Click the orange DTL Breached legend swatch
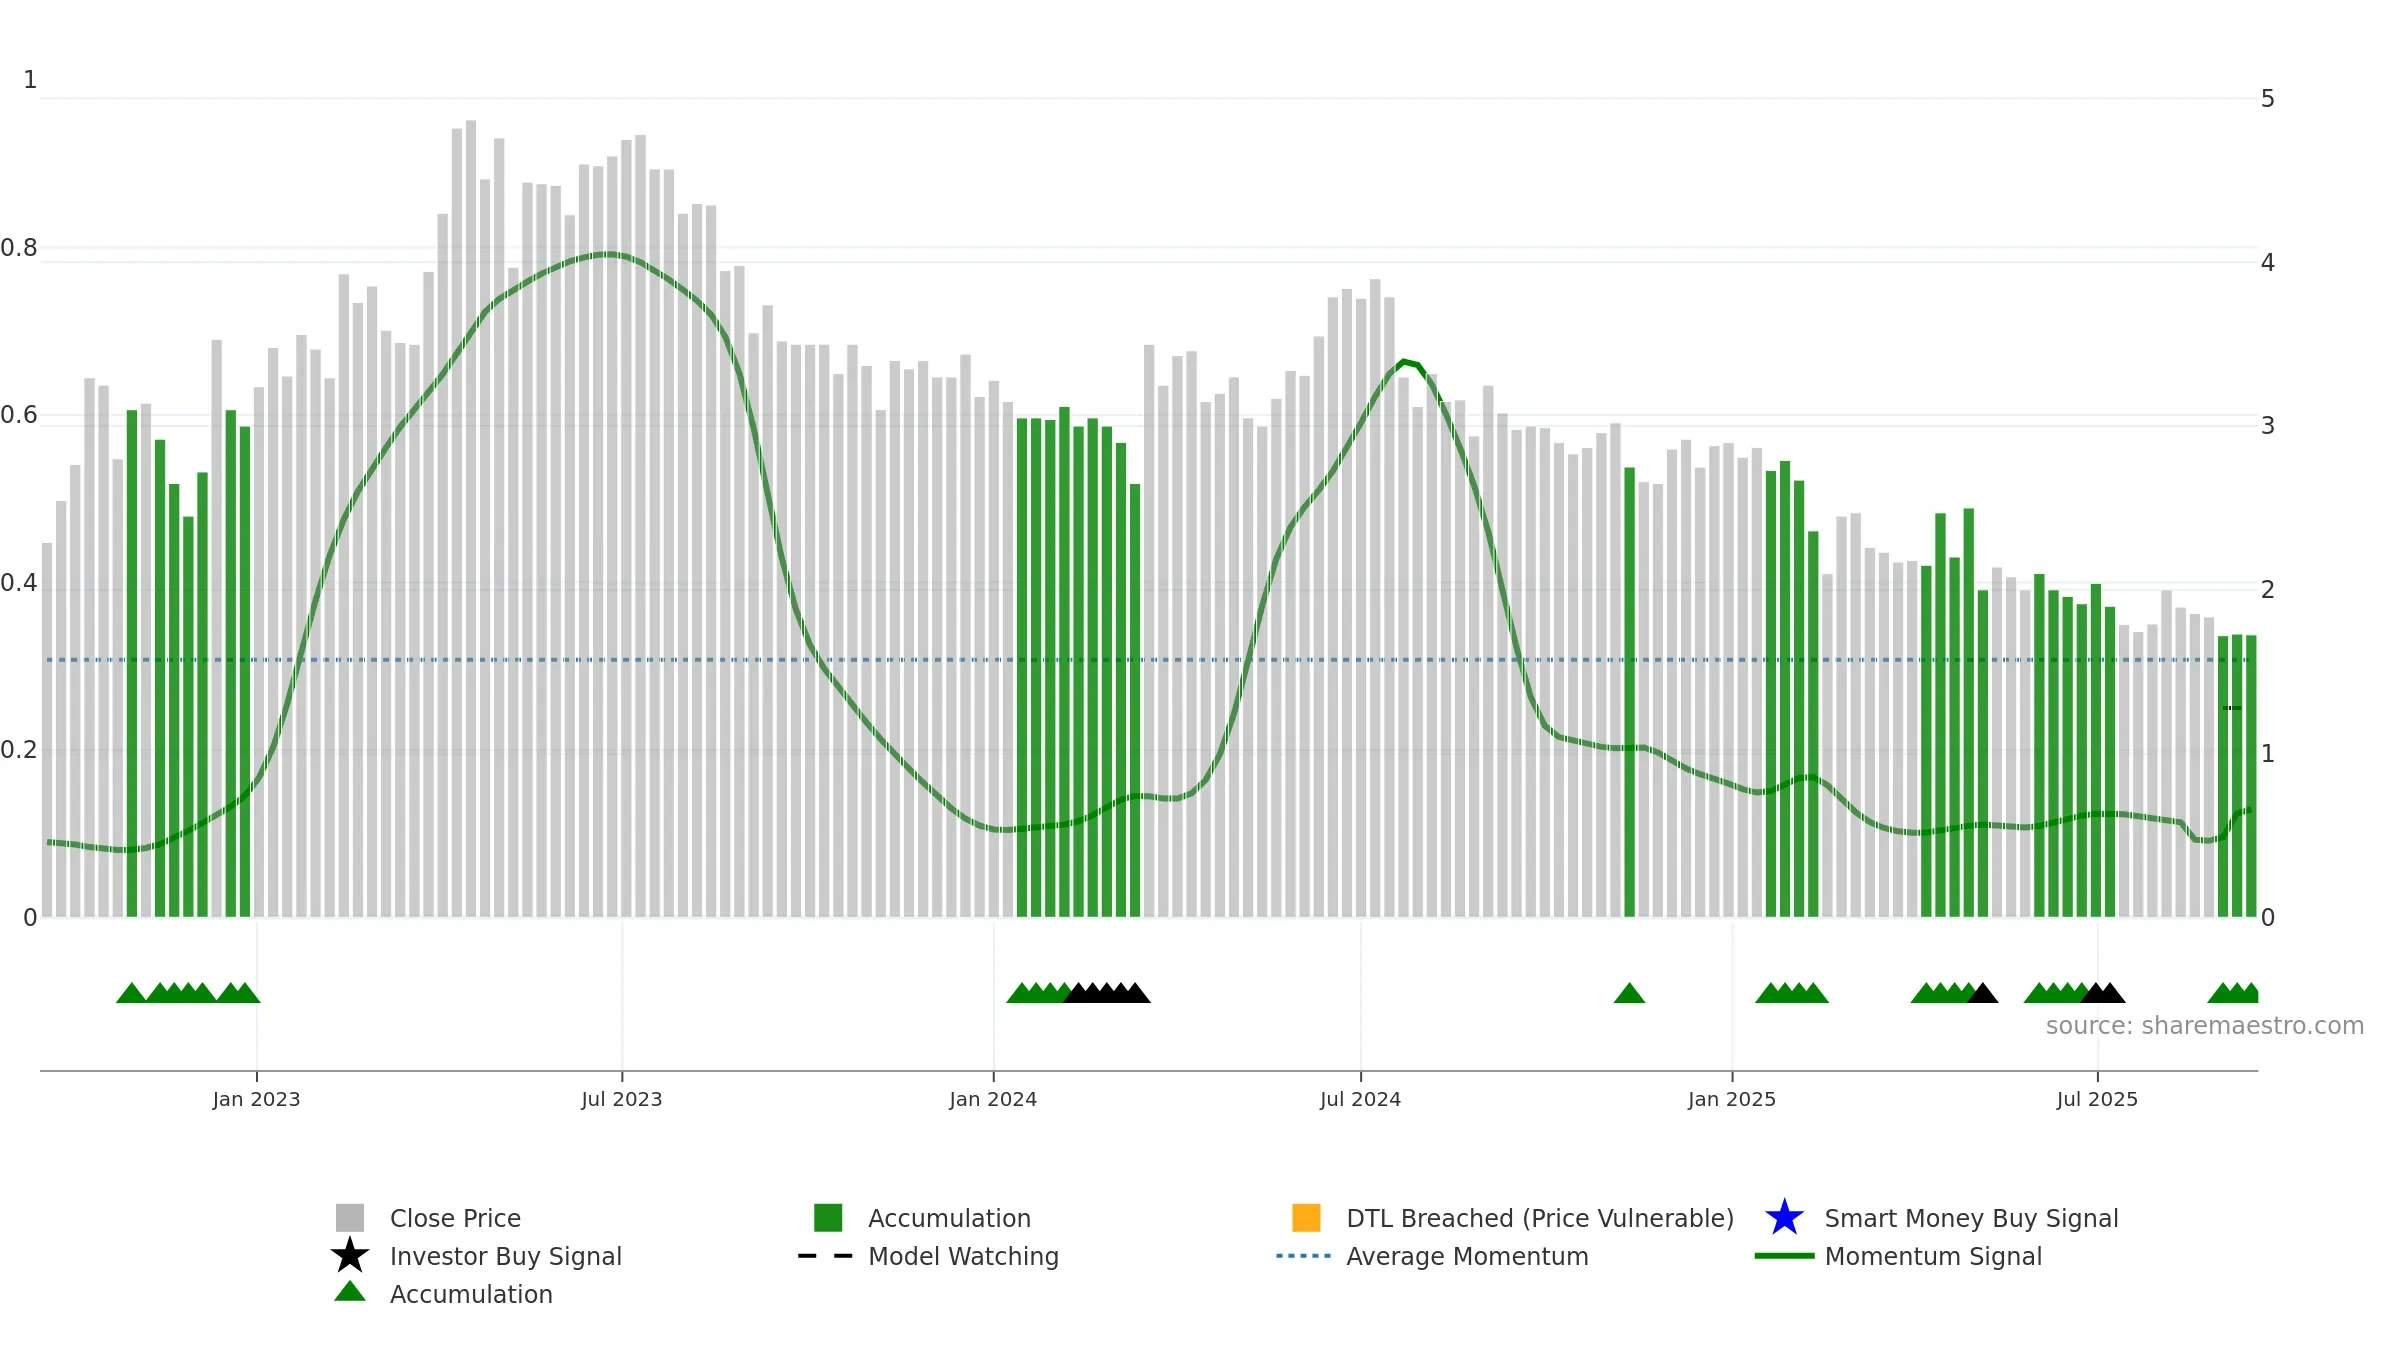The height and width of the screenshot is (1350, 2400). pyautogui.click(x=1306, y=1218)
